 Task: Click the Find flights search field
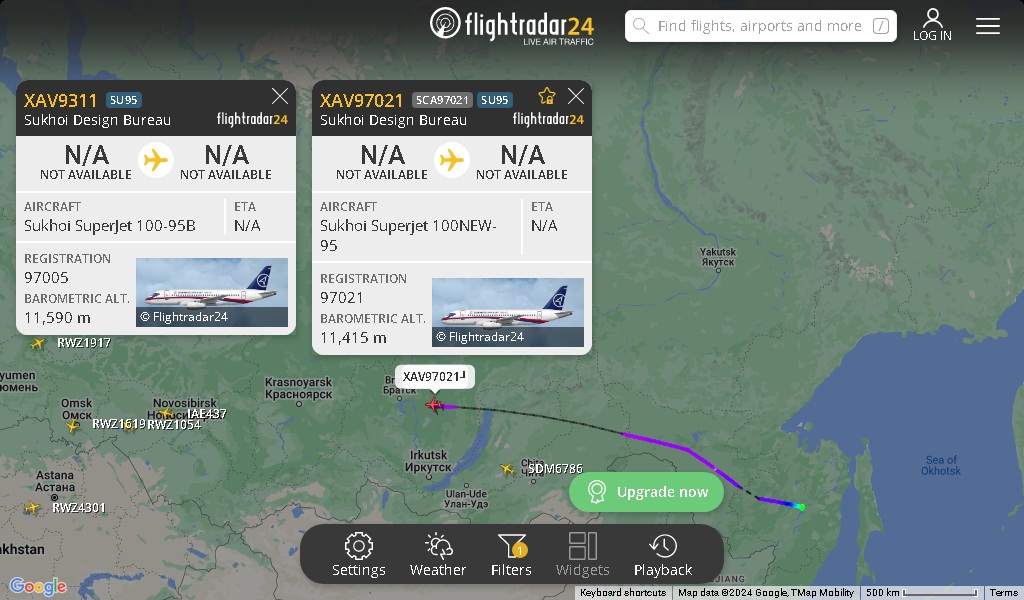click(760, 26)
